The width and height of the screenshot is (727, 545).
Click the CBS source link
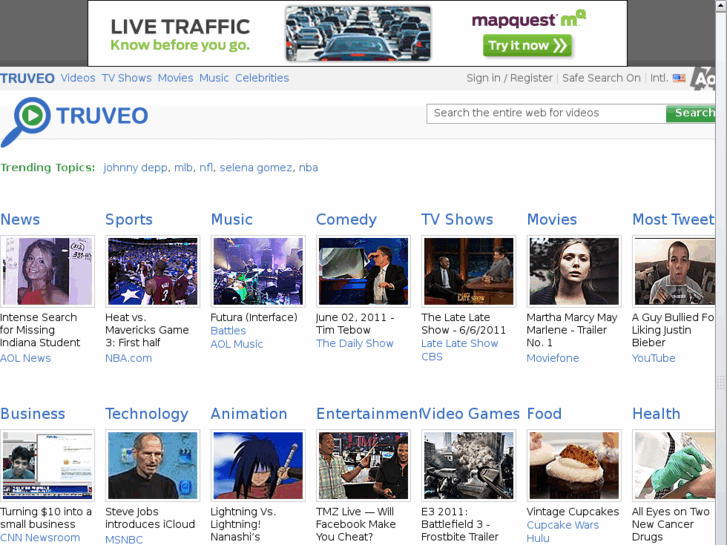pyautogui.click(x=432, y=357)
